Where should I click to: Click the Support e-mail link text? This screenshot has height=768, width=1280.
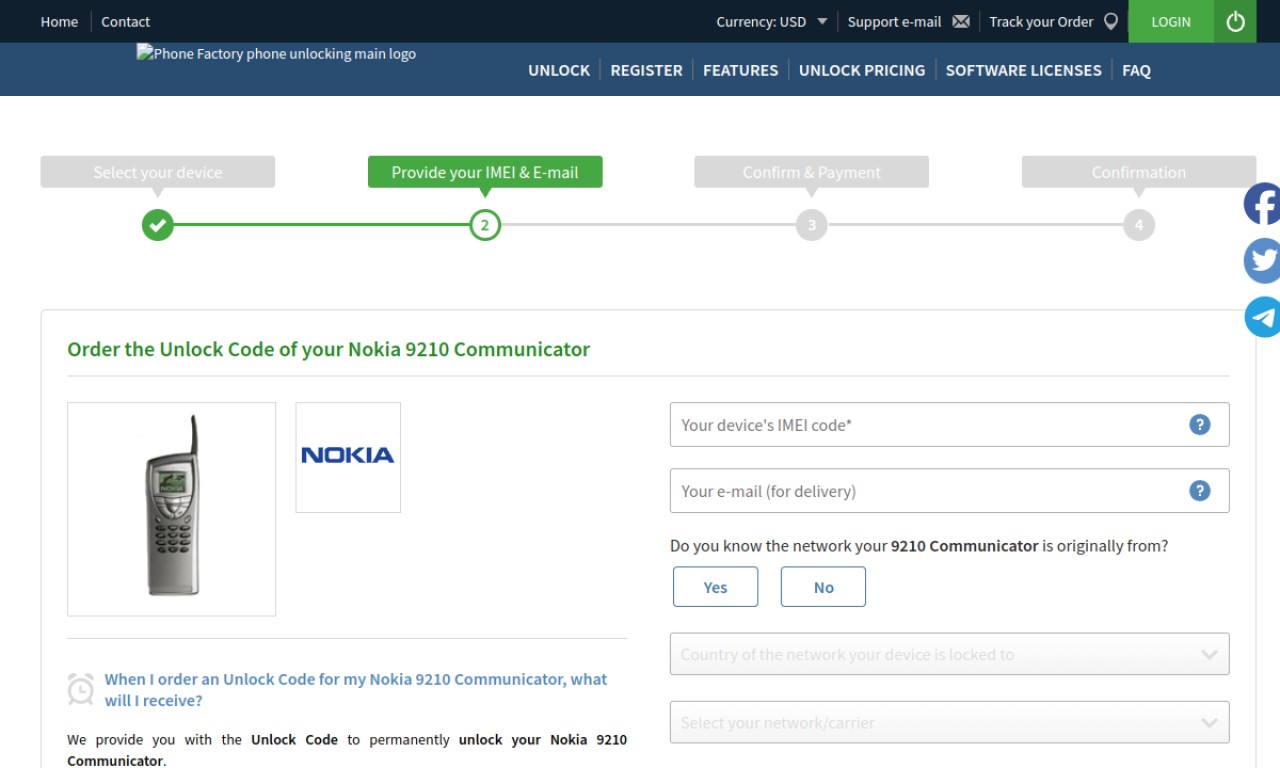coord(894,21)
